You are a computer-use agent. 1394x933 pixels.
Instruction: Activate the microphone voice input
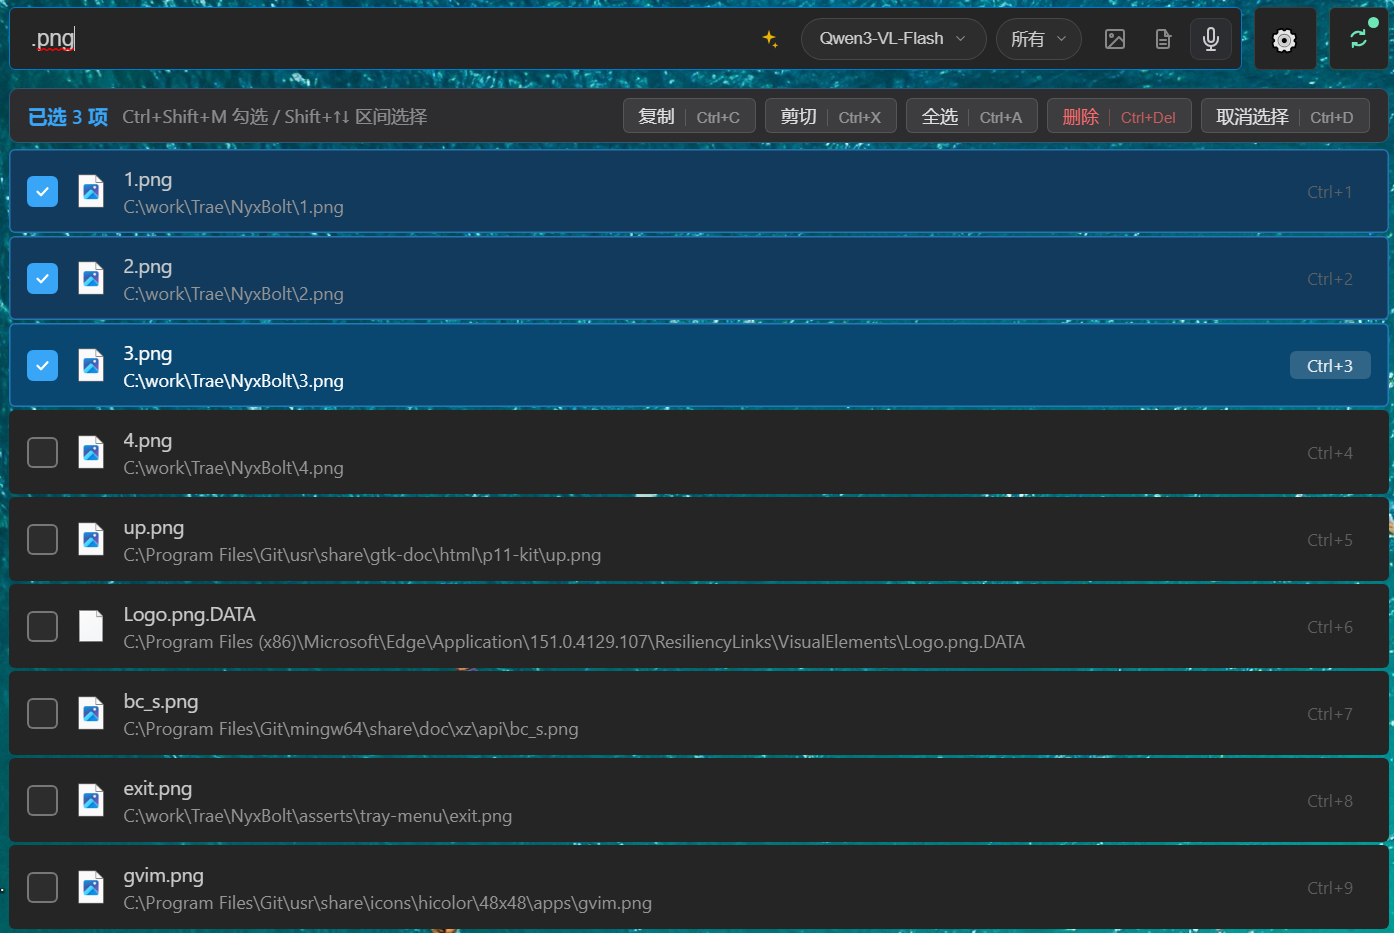pos(1211,39)
